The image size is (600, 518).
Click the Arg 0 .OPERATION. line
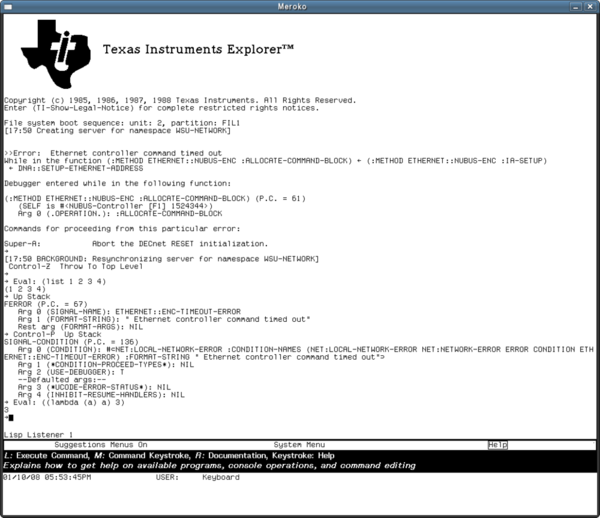tap(120, 213)
